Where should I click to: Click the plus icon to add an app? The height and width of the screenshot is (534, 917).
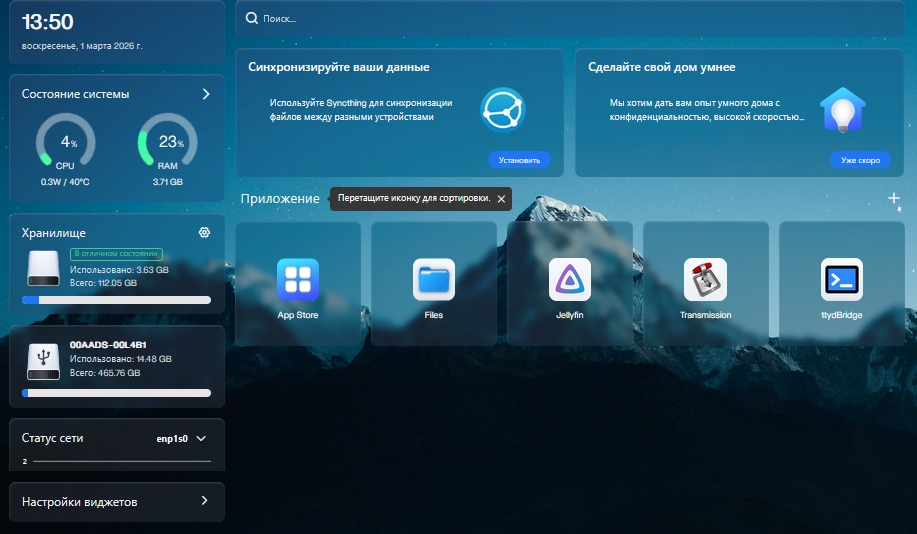[x=894, y=198]
